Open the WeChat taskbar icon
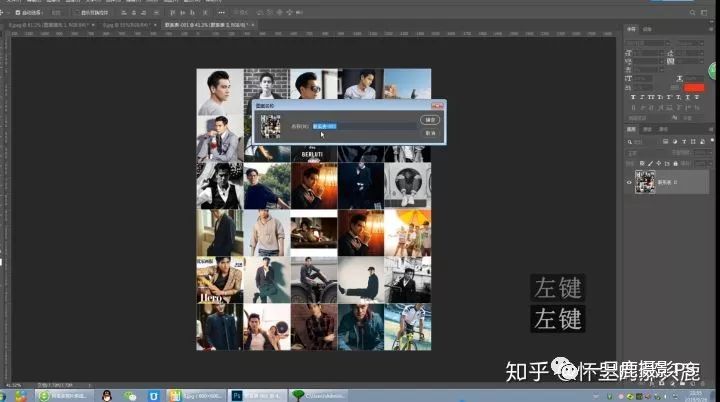The width and height of the screenshot is (720, 402). (x=130, y=396)
